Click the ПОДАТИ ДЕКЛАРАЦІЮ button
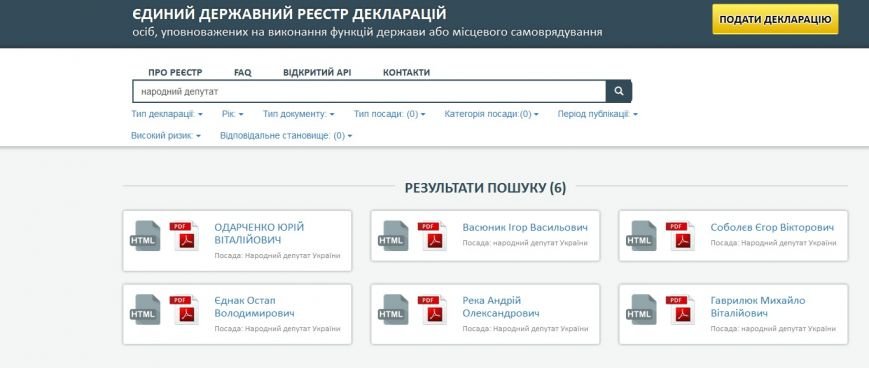Screen dimensions: 869x368 [775, 19]
